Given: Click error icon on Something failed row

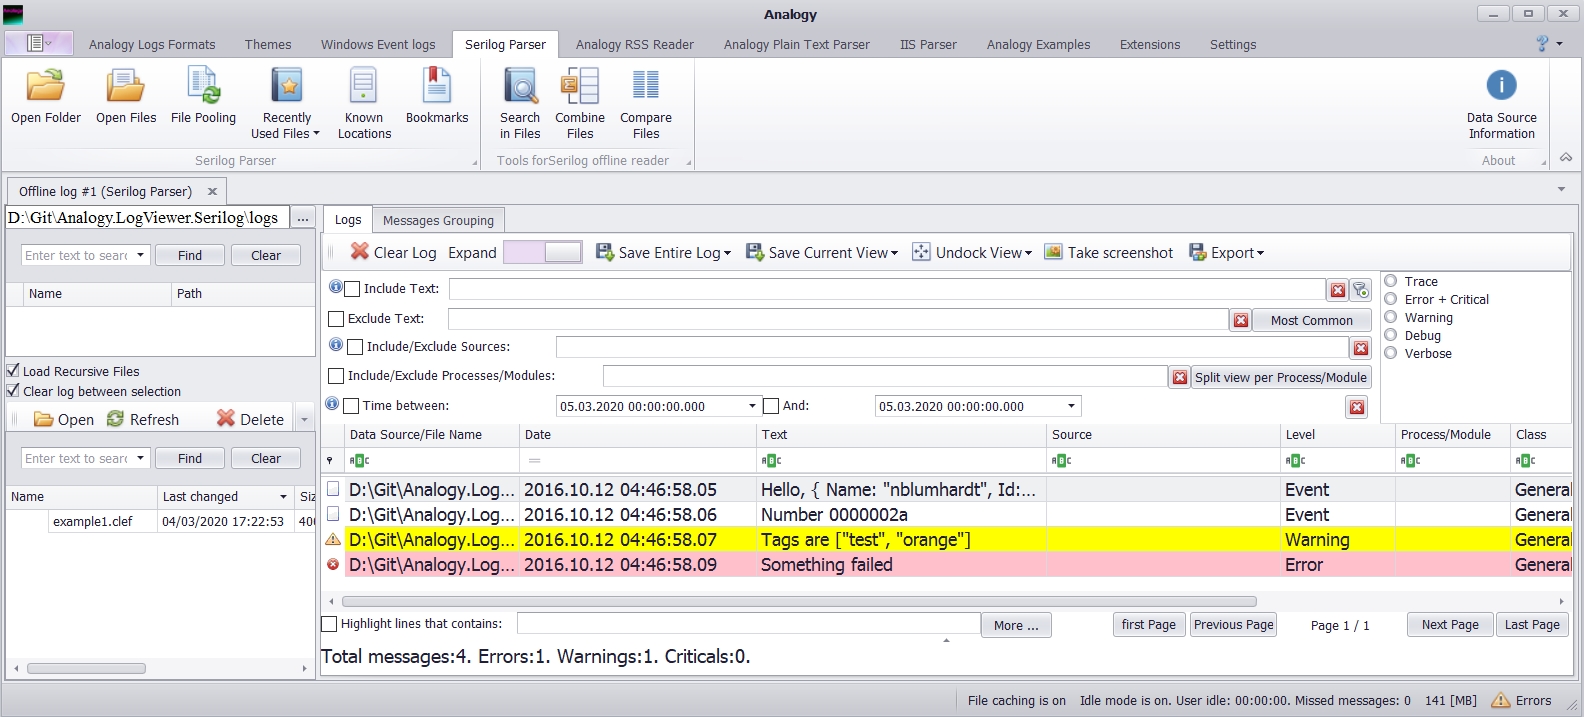Looking at the screenshot, I should 333,564.
